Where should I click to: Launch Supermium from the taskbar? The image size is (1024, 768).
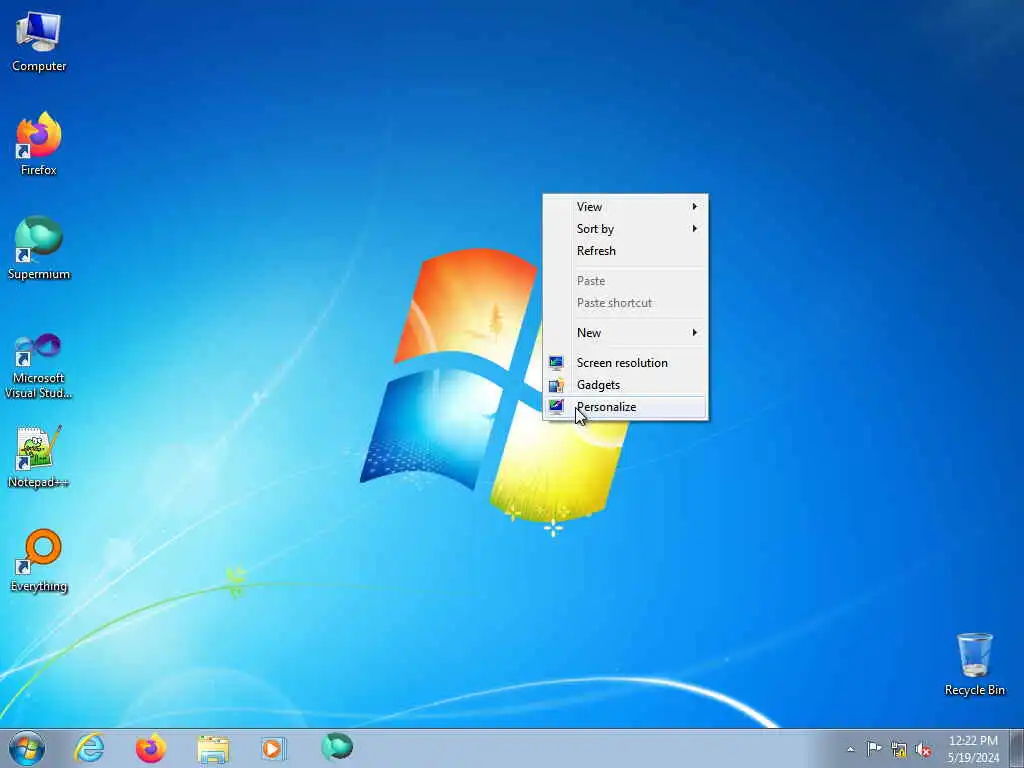coord(337,747)
